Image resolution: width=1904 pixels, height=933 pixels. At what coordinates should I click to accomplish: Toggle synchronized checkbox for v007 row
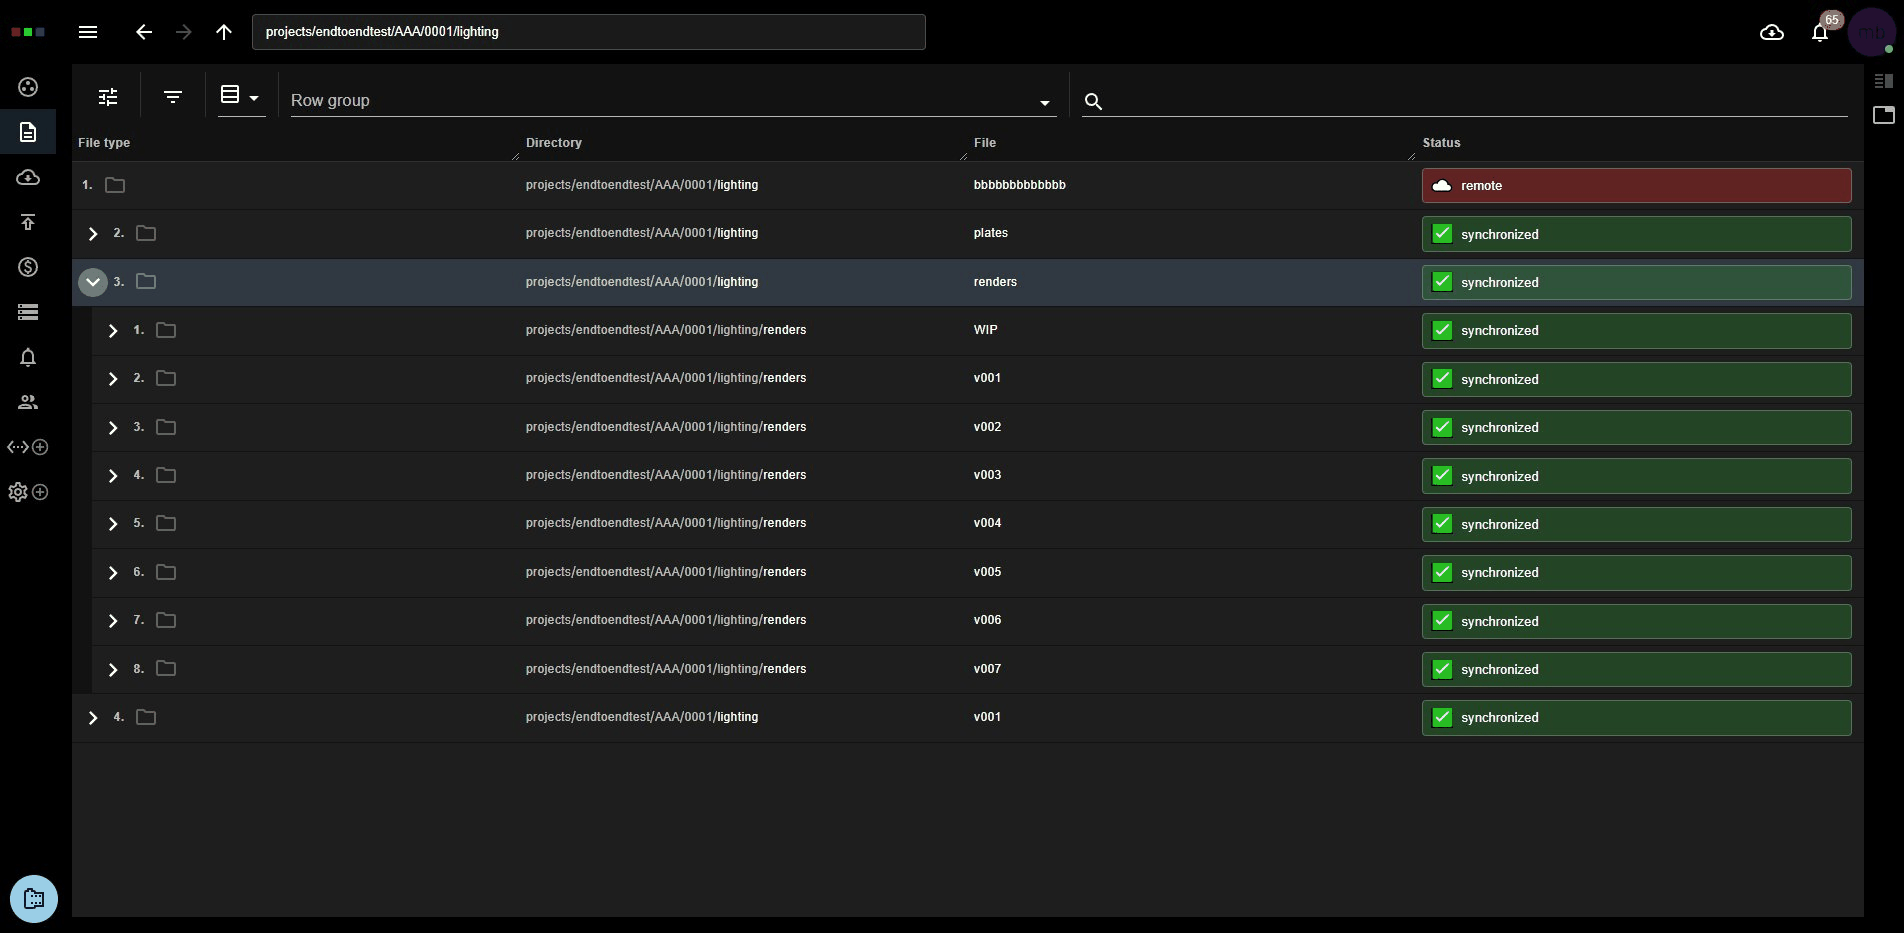[x=1442, y=669]
